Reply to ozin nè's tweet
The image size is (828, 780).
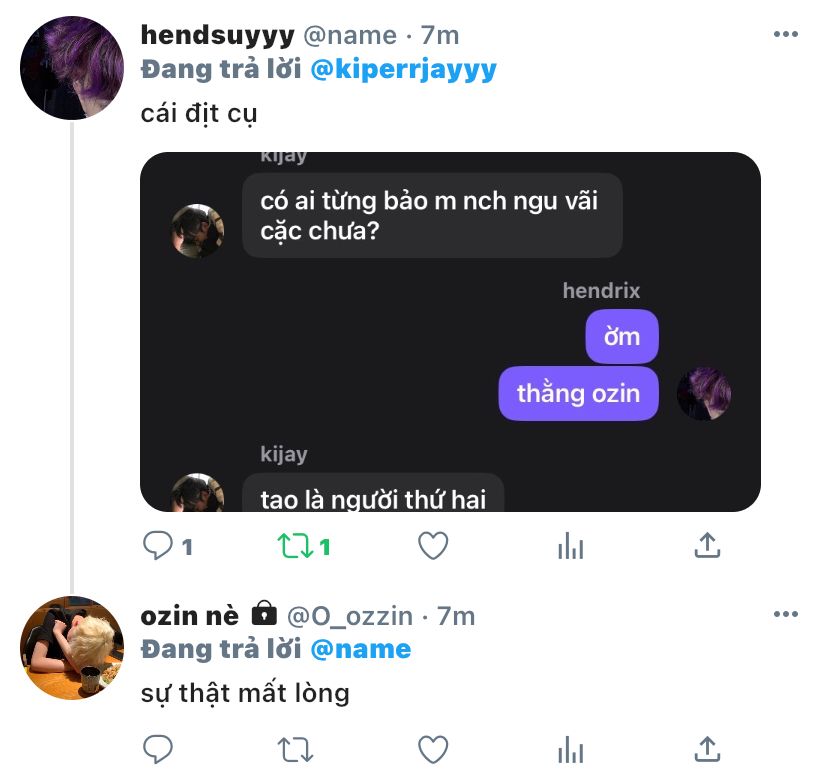(158, 749)
